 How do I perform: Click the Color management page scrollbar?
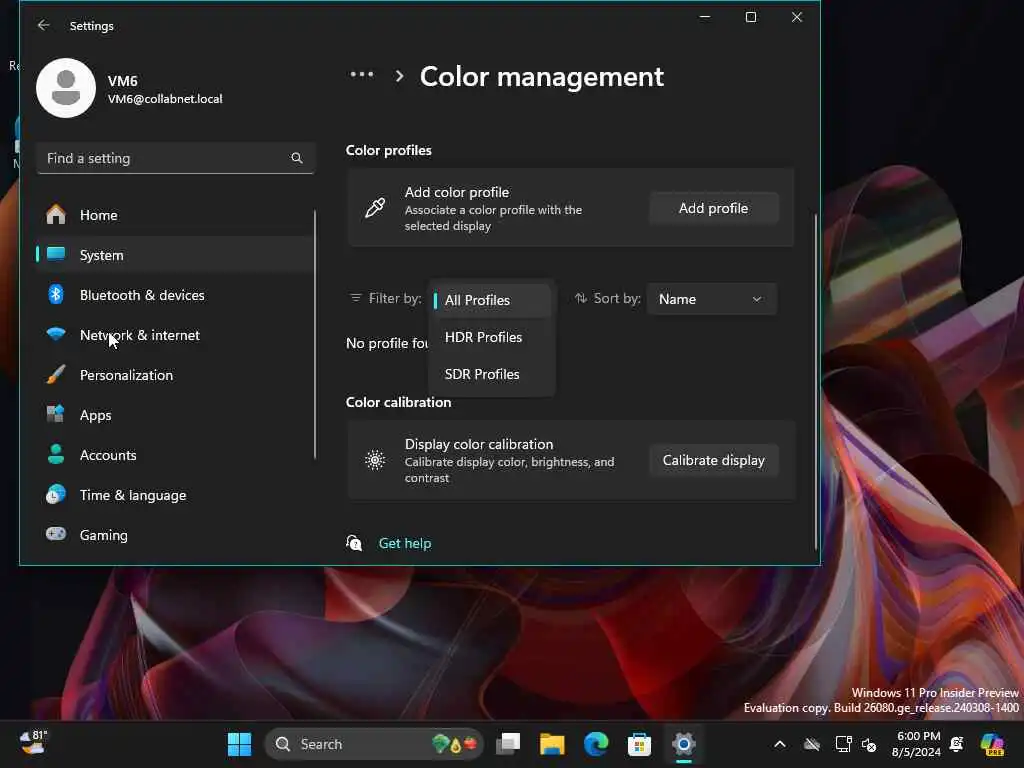pyautogui.click(x=816, y=381)
